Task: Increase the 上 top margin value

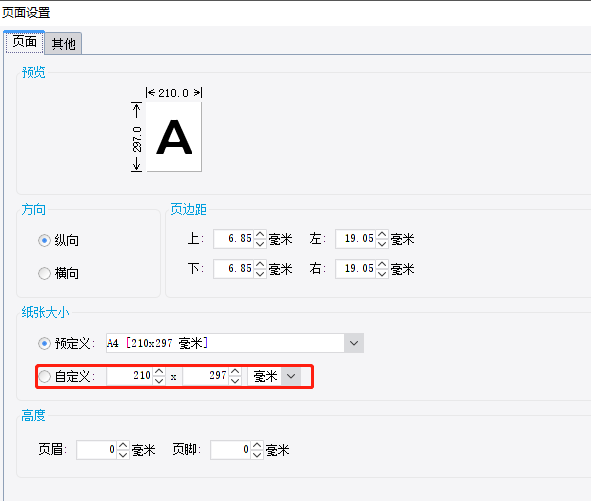Action: click(x=260, y=234)
